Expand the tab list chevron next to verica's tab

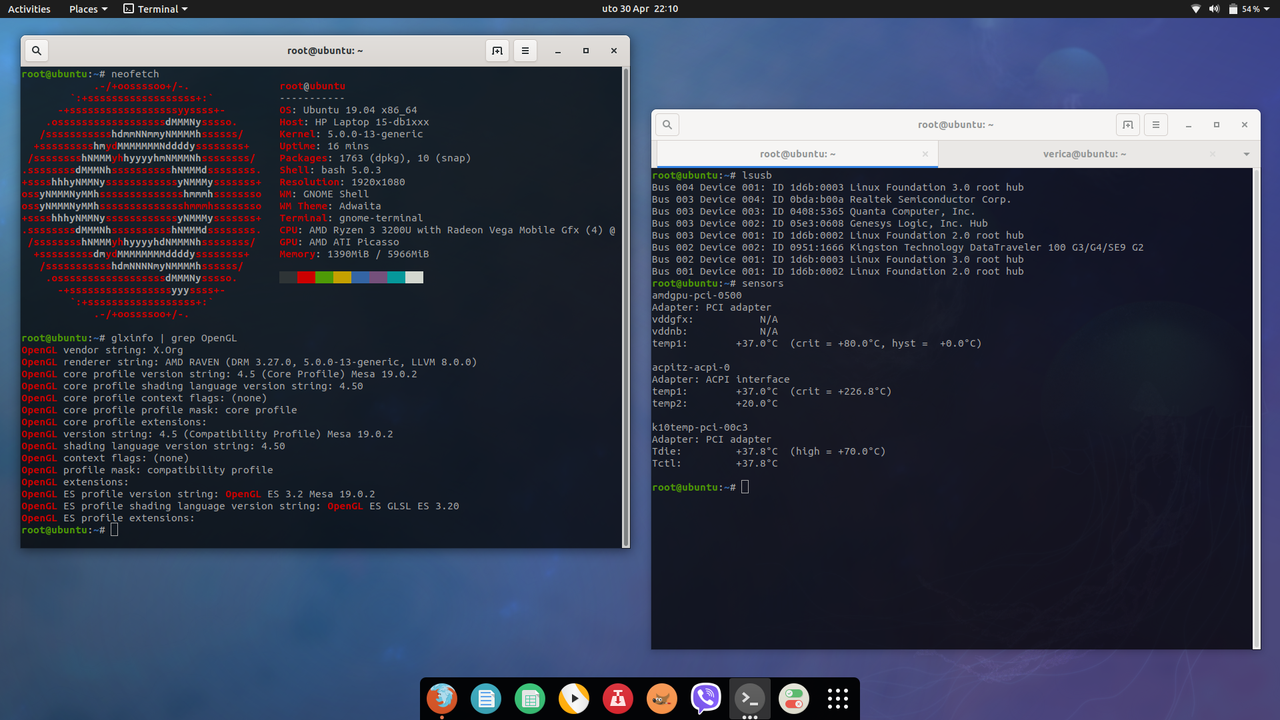pyautogui.click(x=1246, y=154)
